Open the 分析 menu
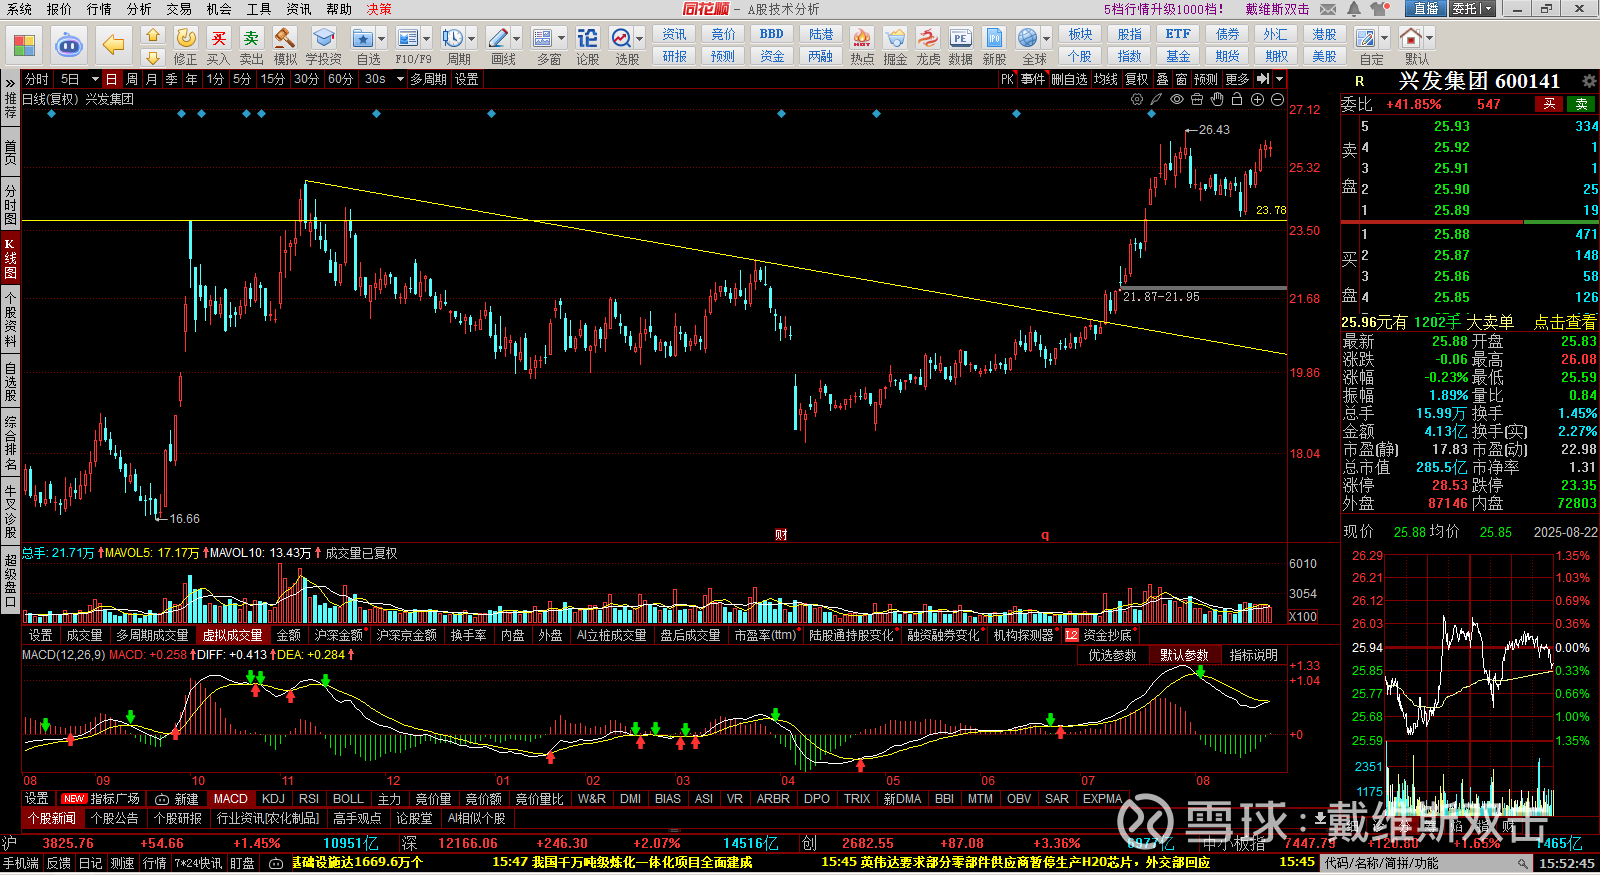The height and width of the screenshot is (875, 1600). pyautogui.click(x=139, y=9)
